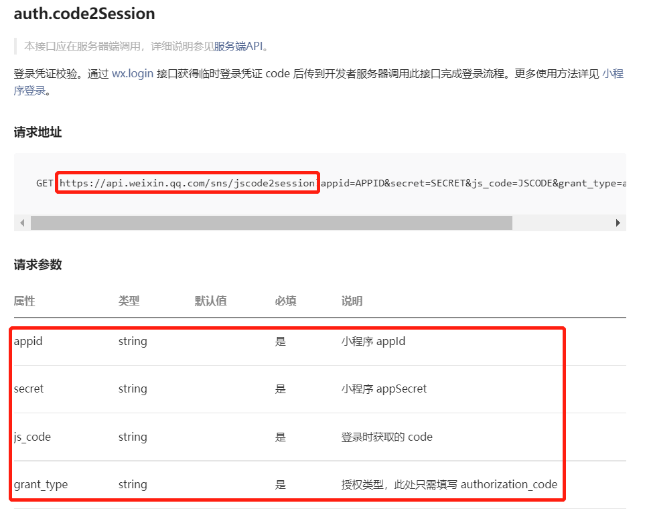Click 是 in the appid row
647x523 pixels.
pyautogui.click(x=281, y=341)
